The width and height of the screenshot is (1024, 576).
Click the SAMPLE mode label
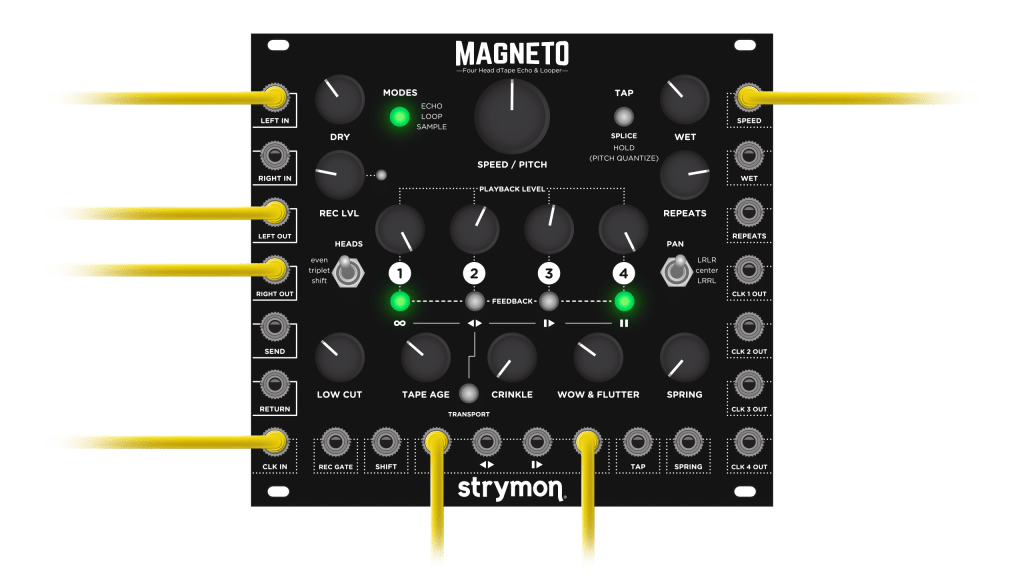tap(432, 127)
